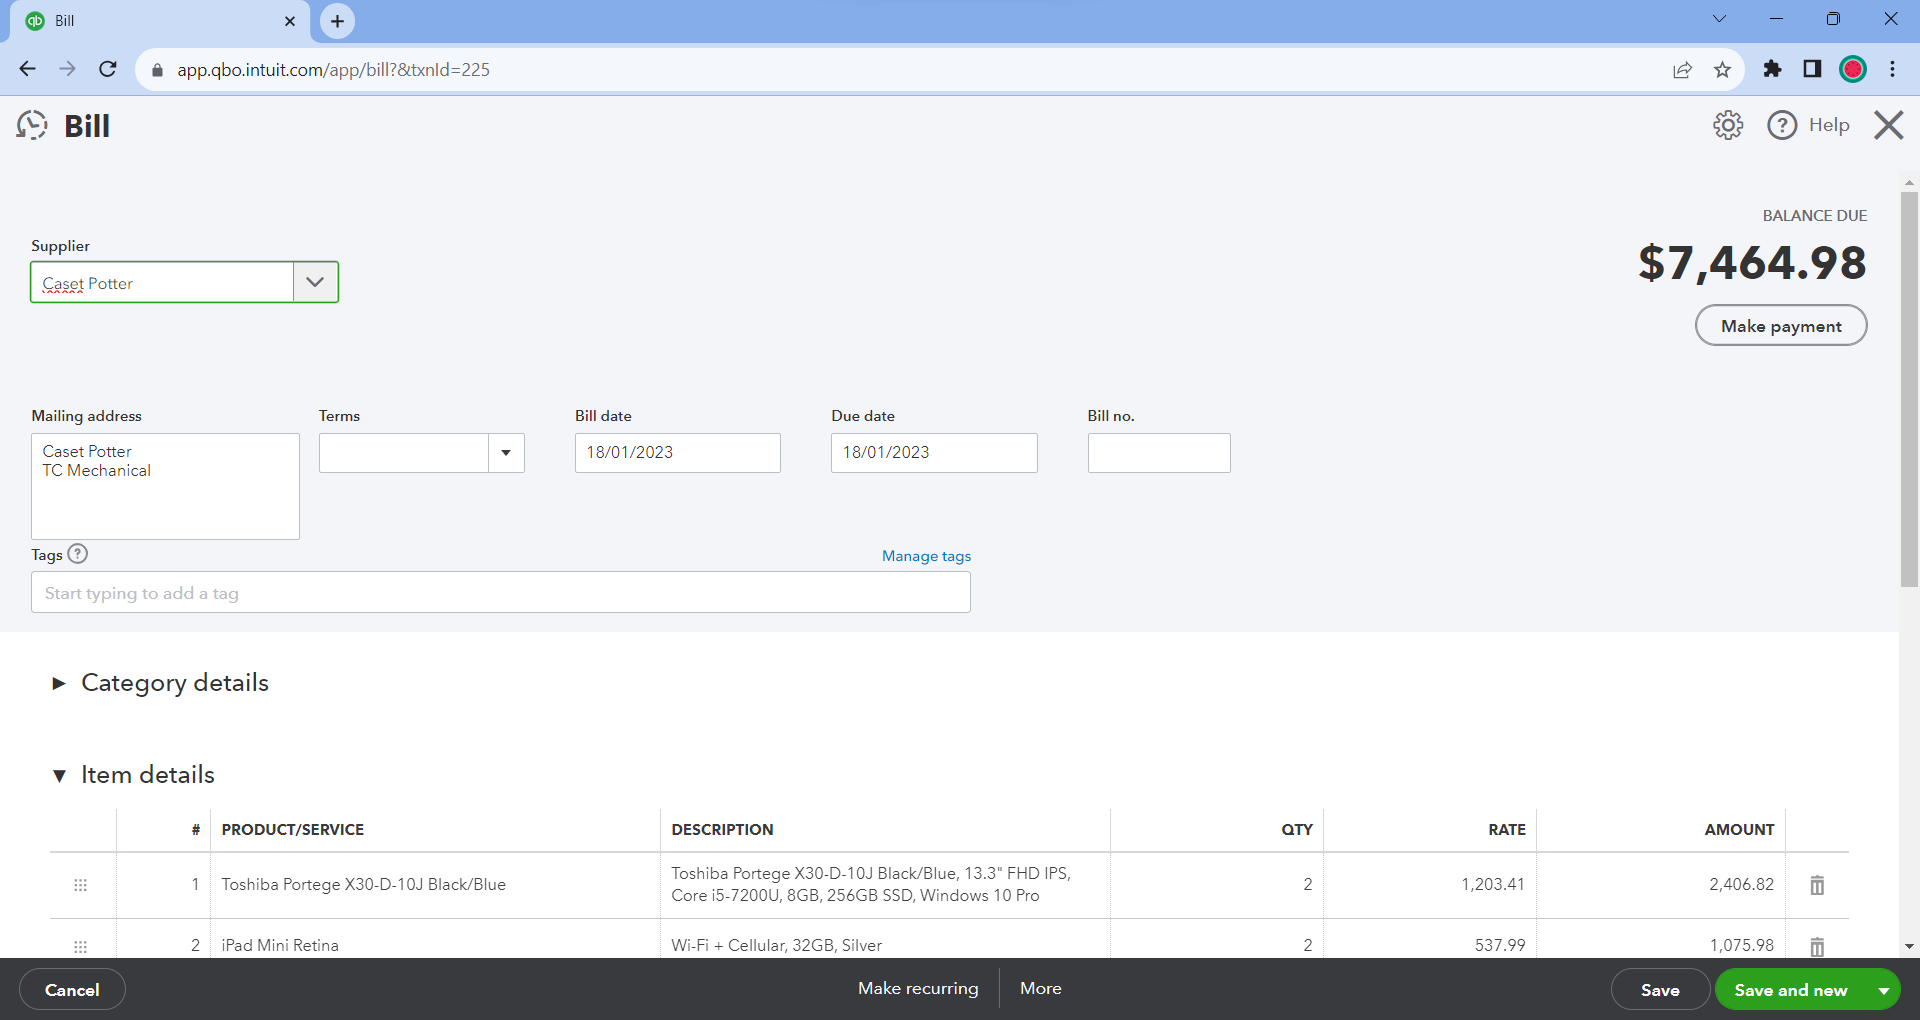
Task: Click the browser address bar URL
Action: click(x=333, y=70)
